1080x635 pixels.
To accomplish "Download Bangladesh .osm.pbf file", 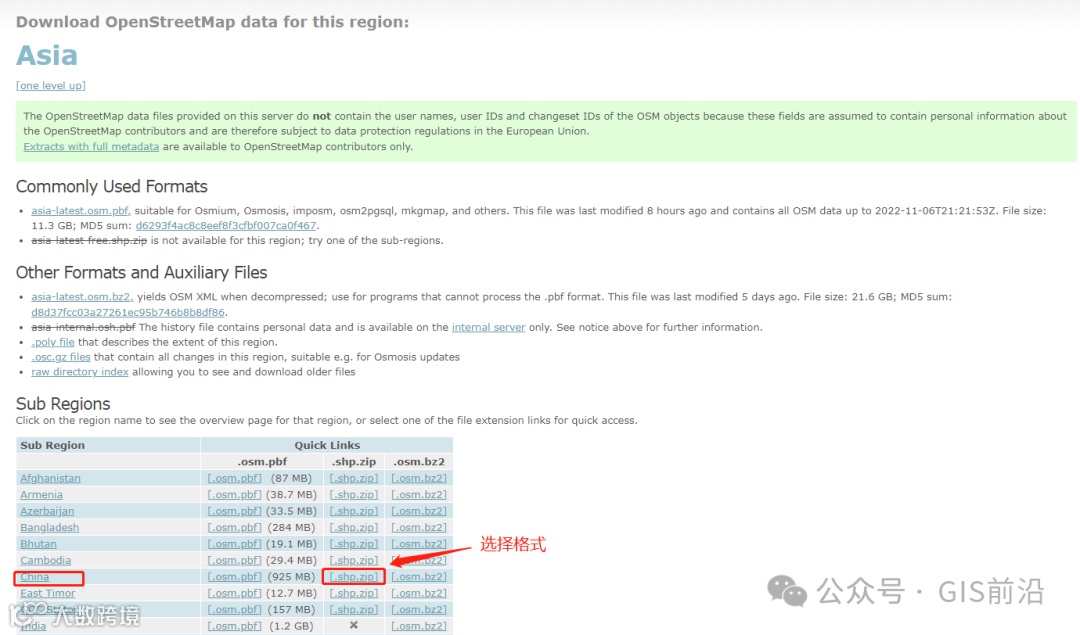I will click(235, 528).
